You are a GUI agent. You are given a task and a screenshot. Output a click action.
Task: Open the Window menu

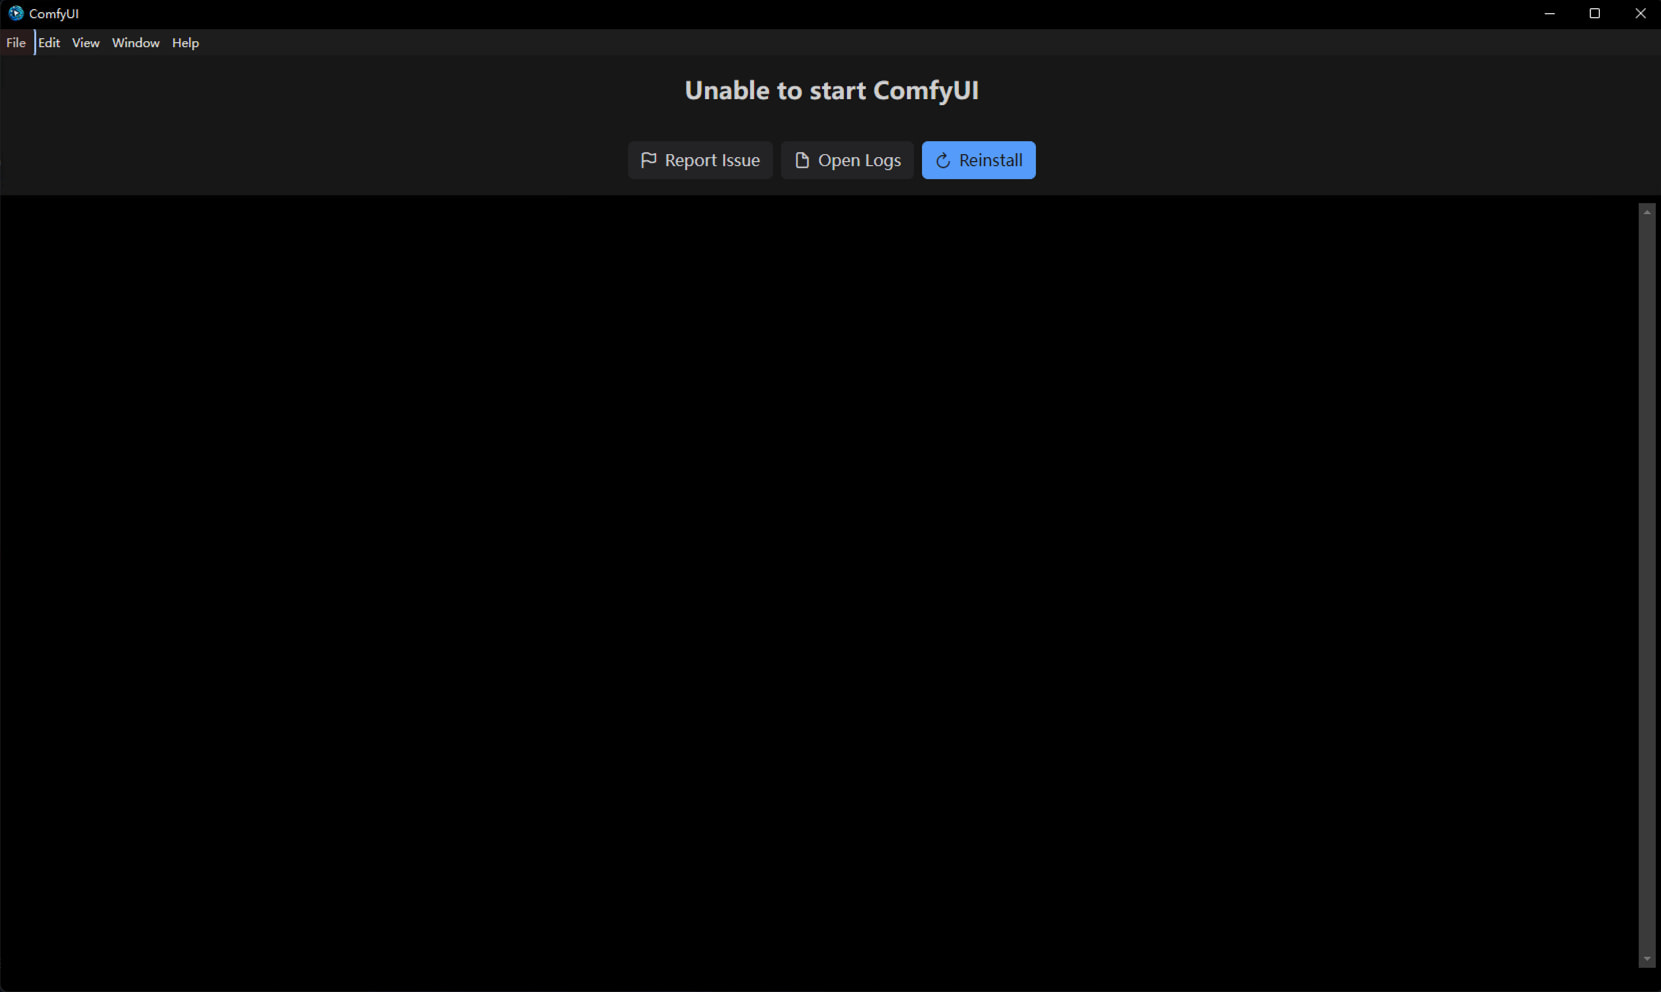pyautogui.click(x=136, y=43)
